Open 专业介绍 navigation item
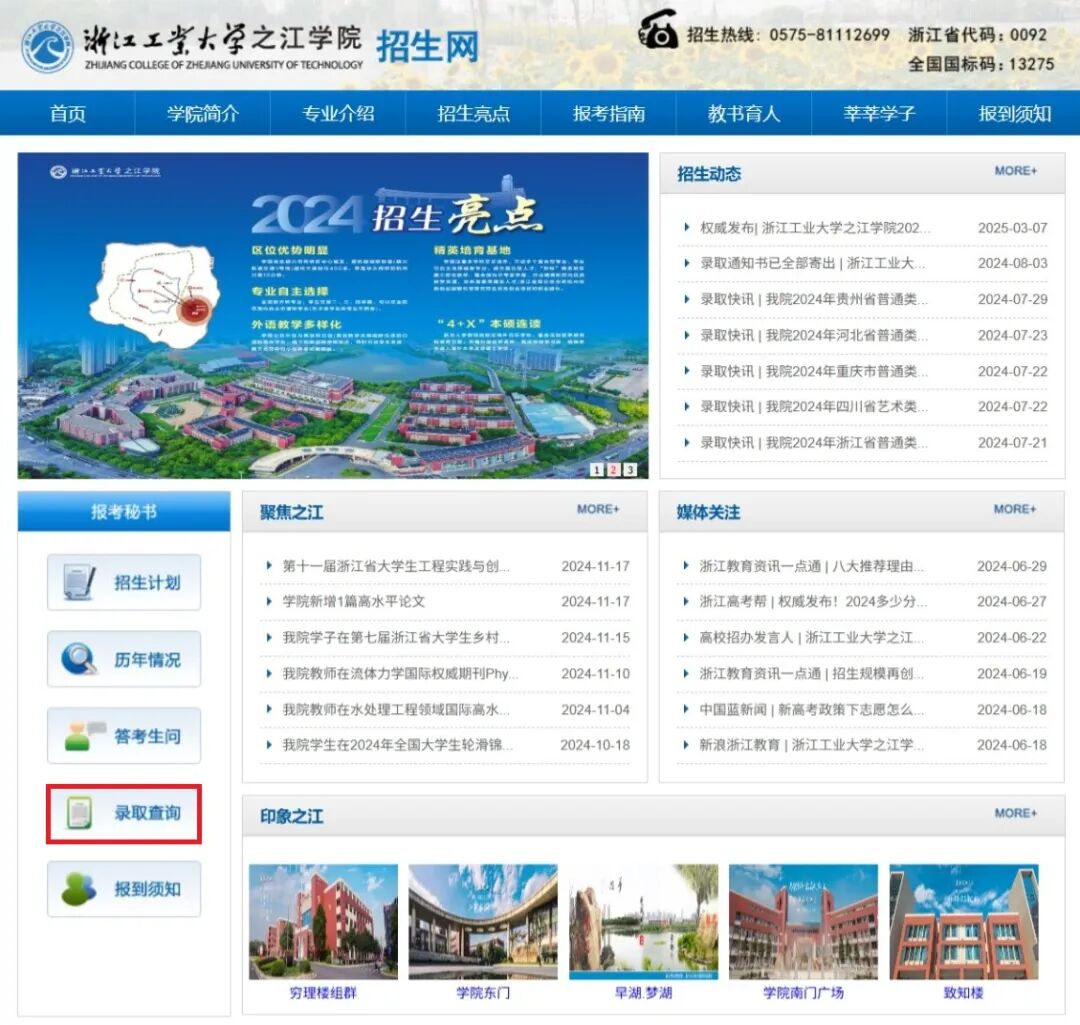 point(338,113)
